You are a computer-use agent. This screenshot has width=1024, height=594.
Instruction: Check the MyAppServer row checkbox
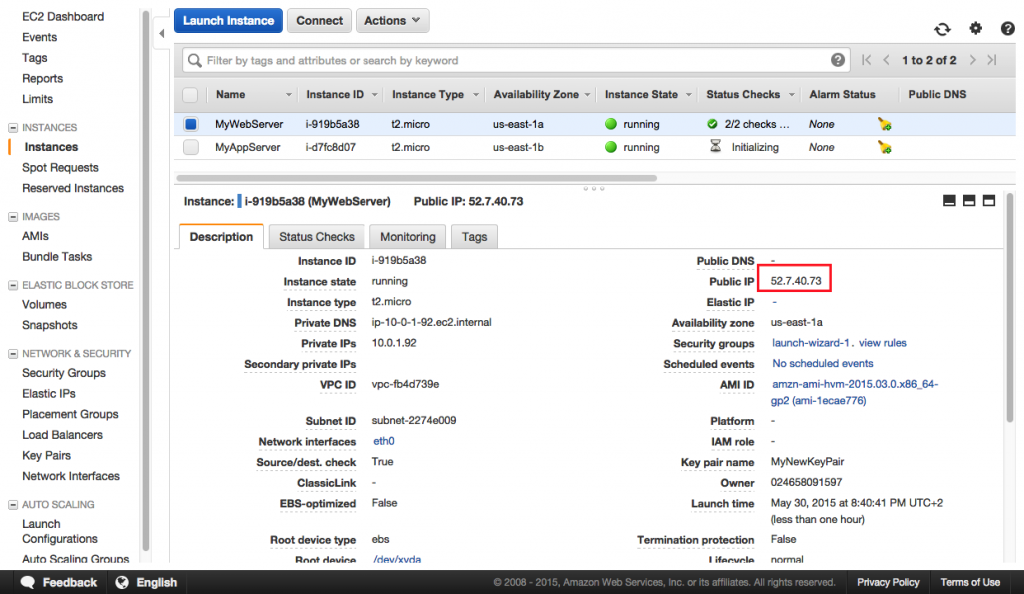[190, 147]
